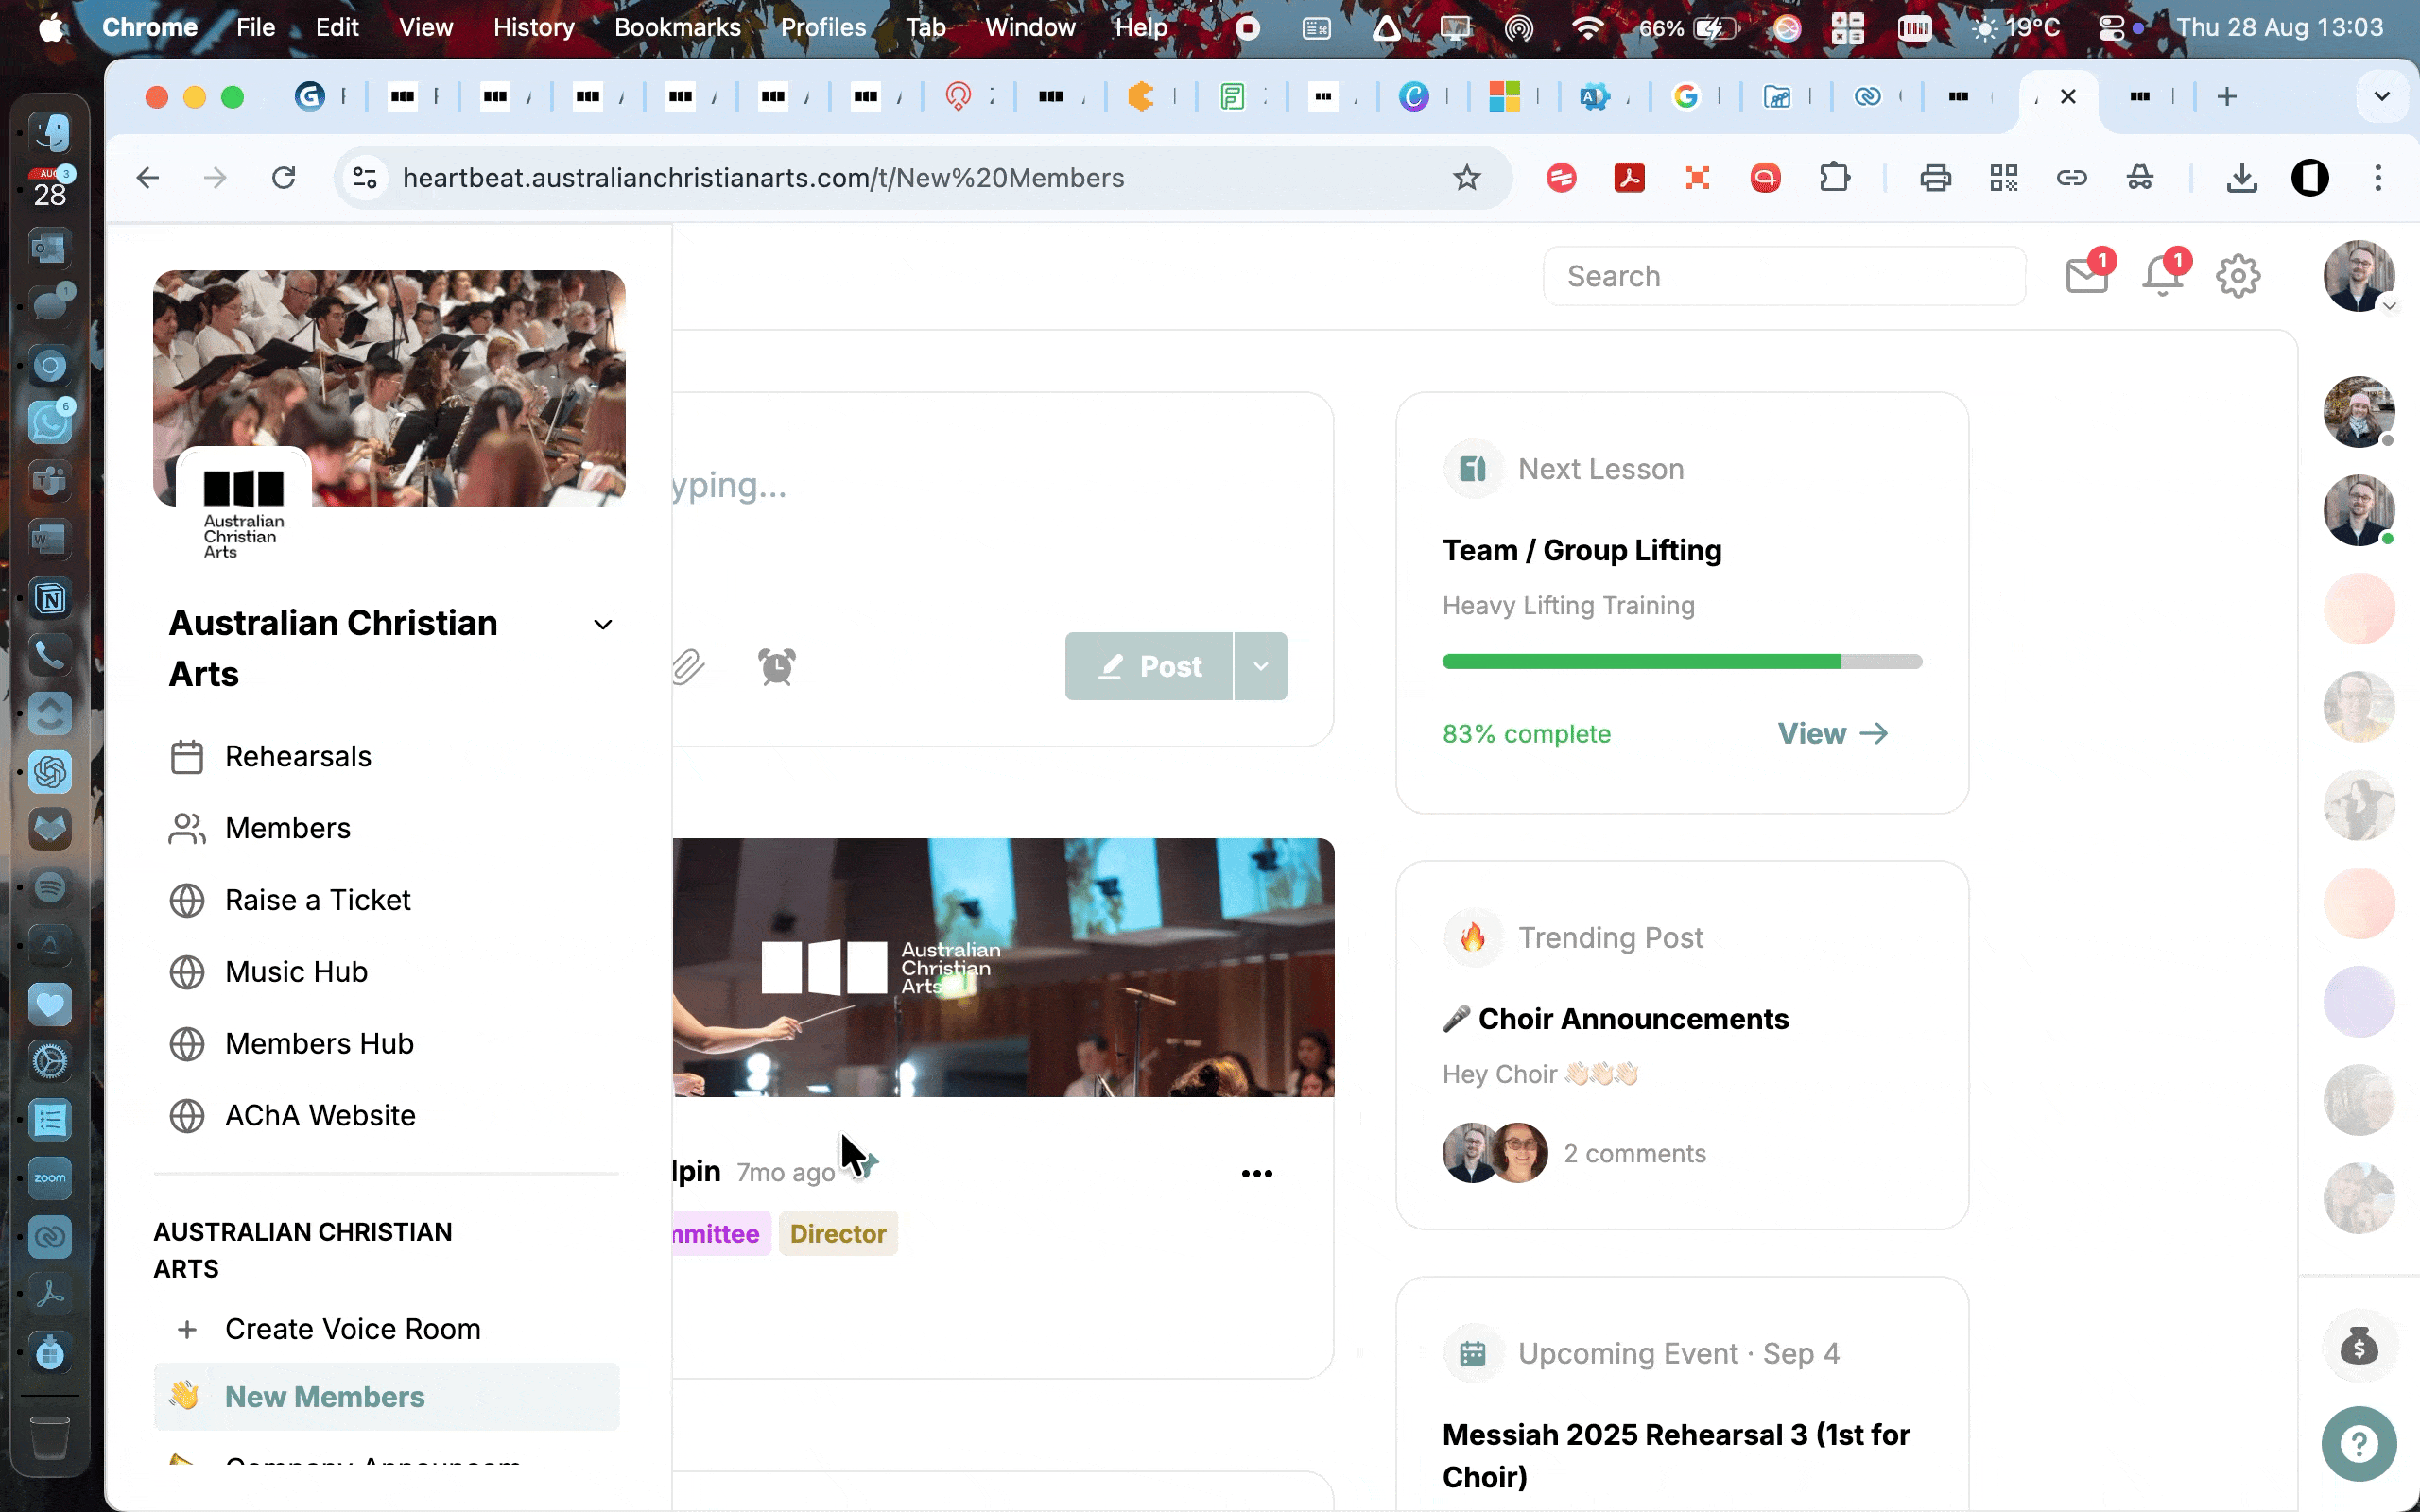Click the Heavy Lifting Training progress bar
Image resolution: width=2420 pixels, height=1512 pixels.
pyautogui.click(x=1682, y=662)
